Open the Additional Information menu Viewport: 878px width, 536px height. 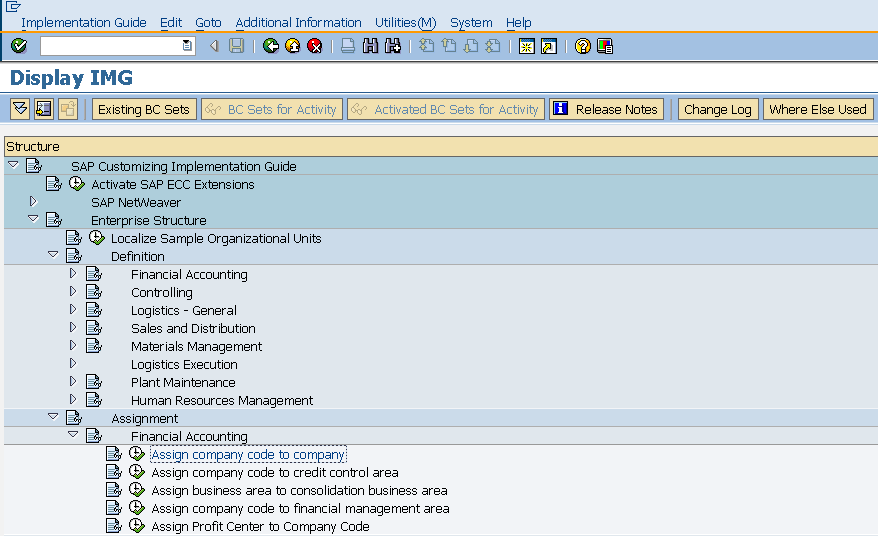click(298, 22)
